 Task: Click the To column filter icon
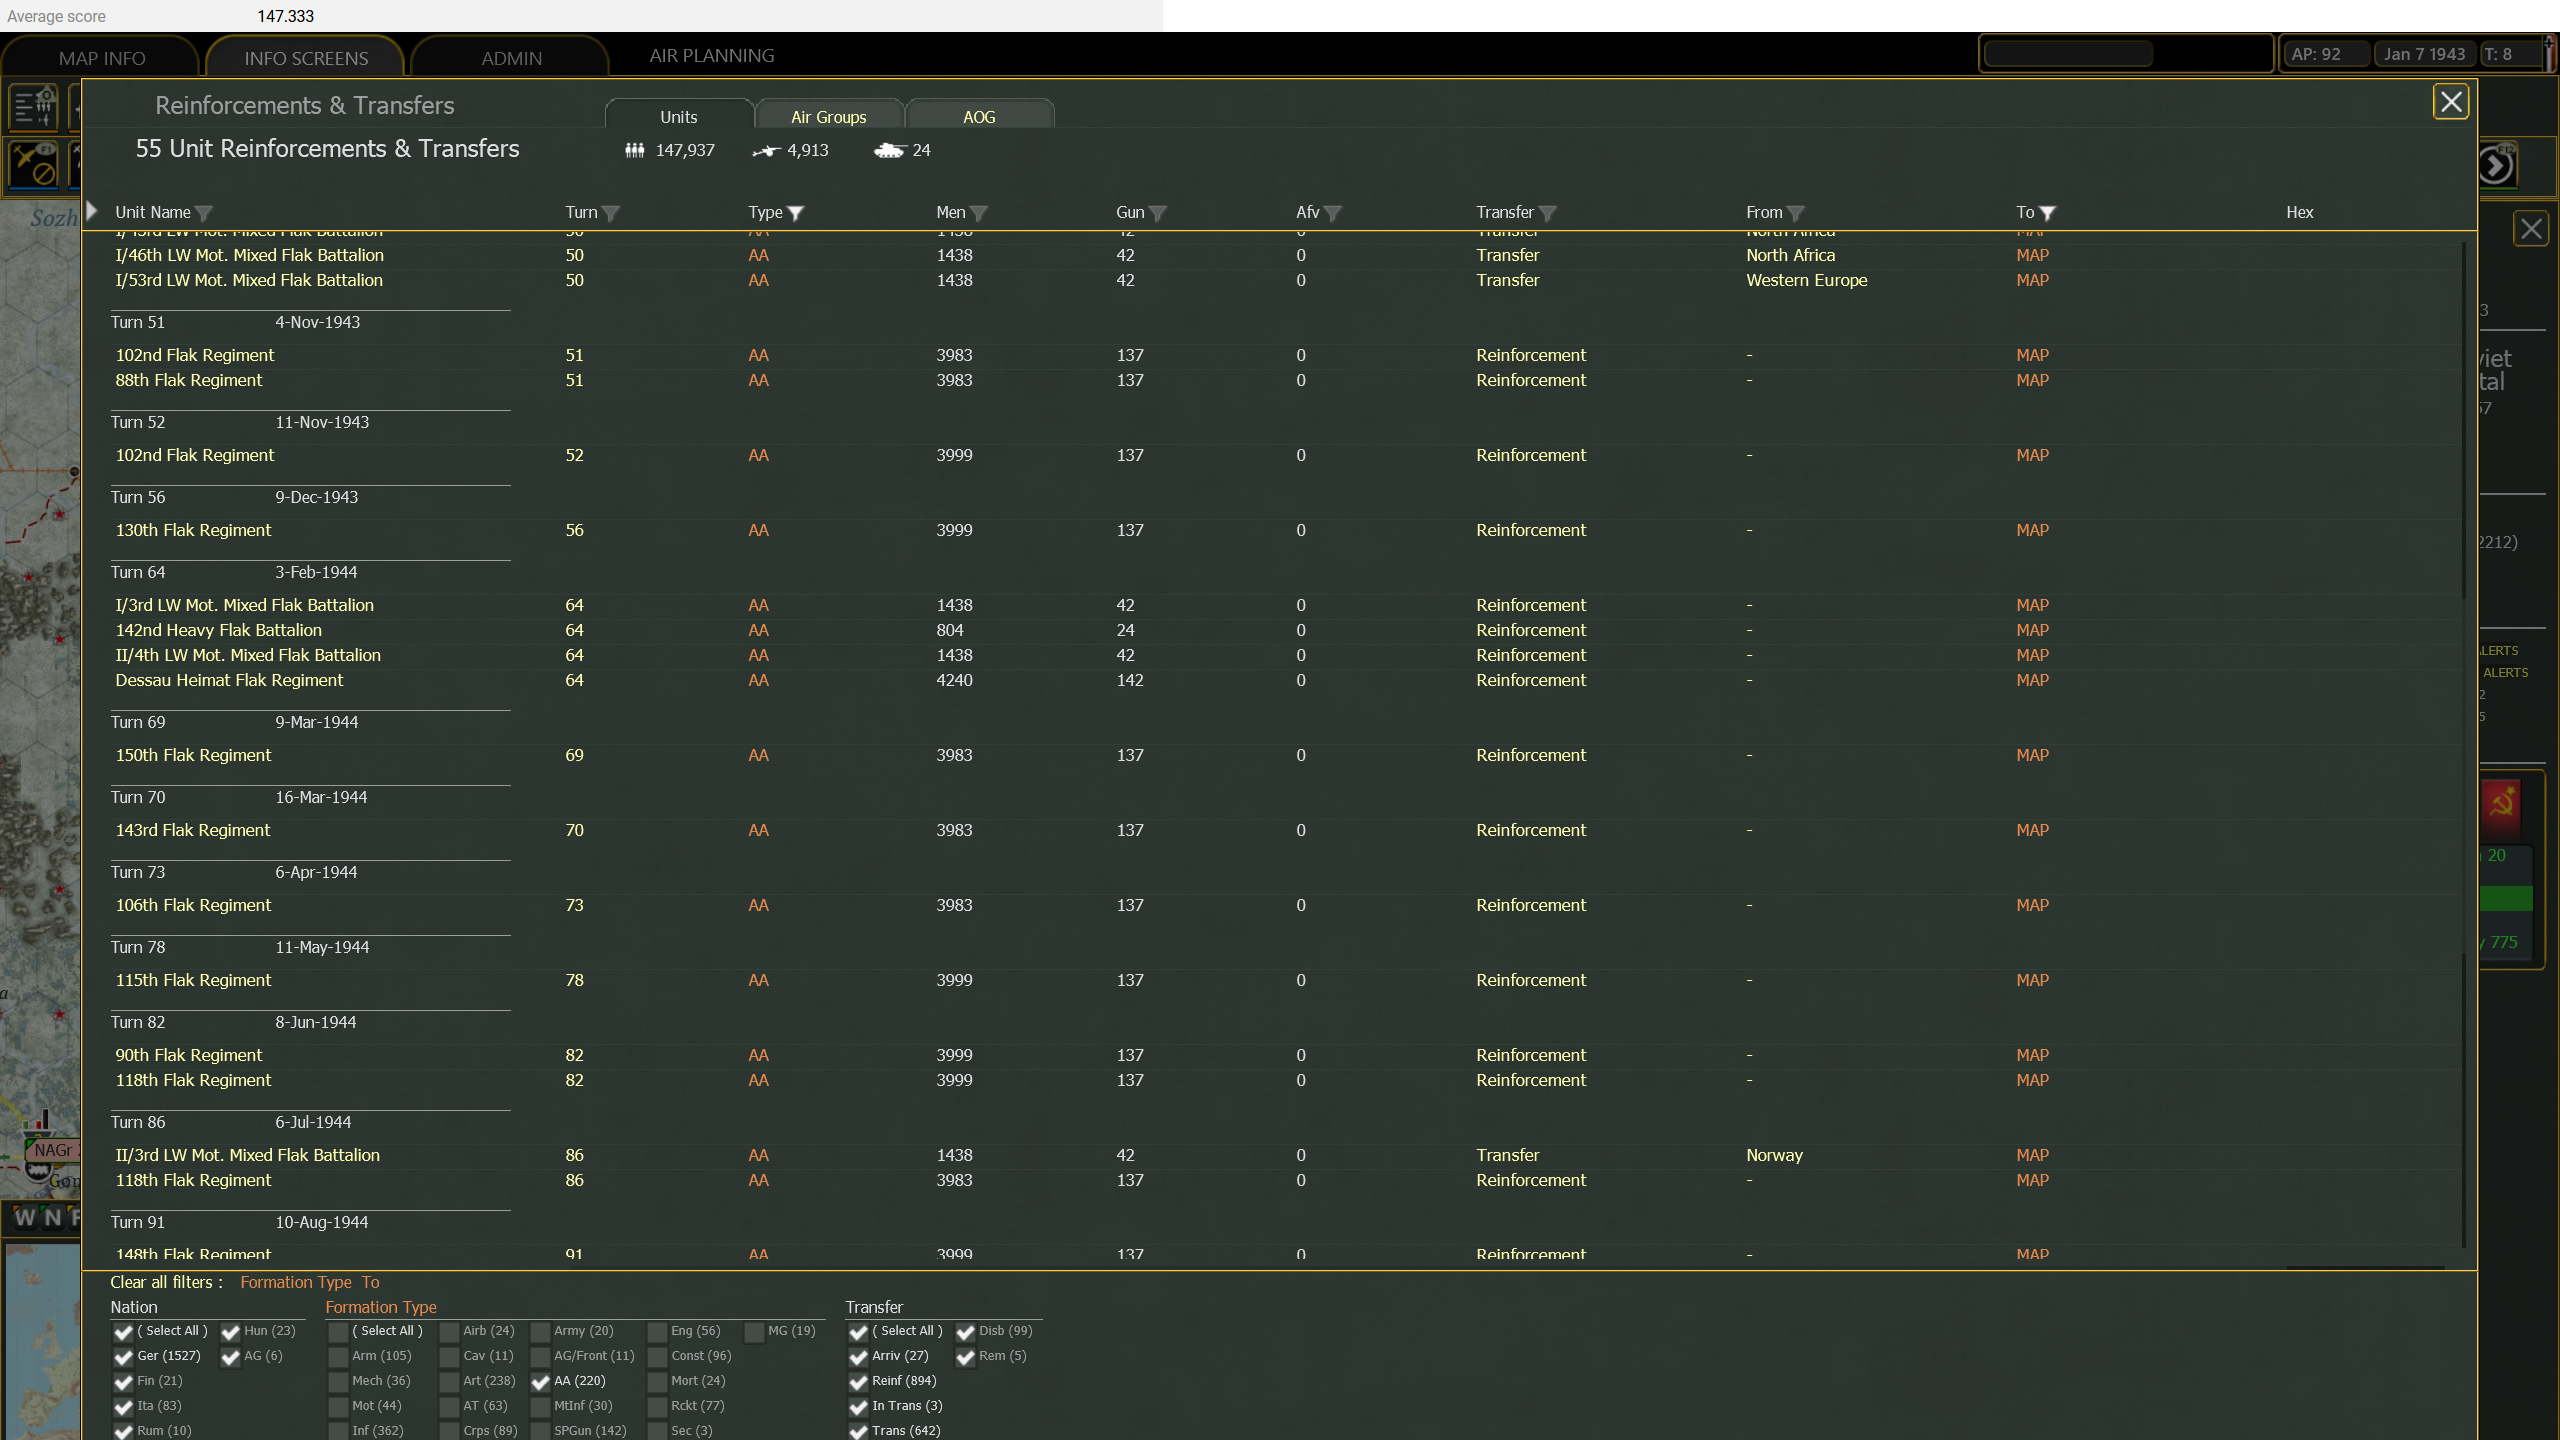tap(2047, 213)
